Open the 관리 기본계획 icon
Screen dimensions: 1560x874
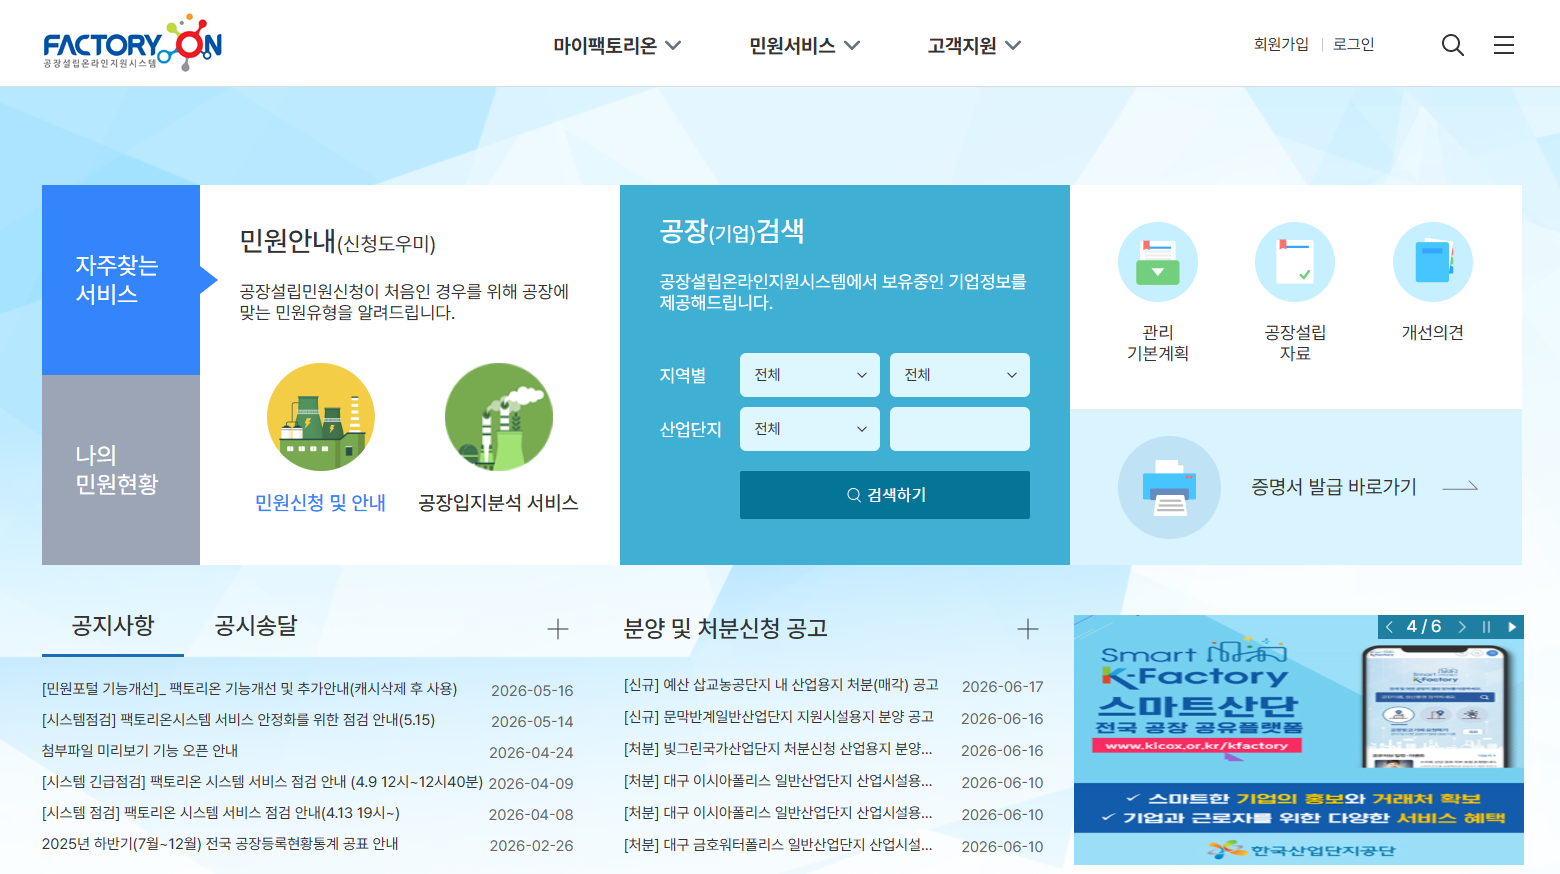click(x=1158, y=262)
